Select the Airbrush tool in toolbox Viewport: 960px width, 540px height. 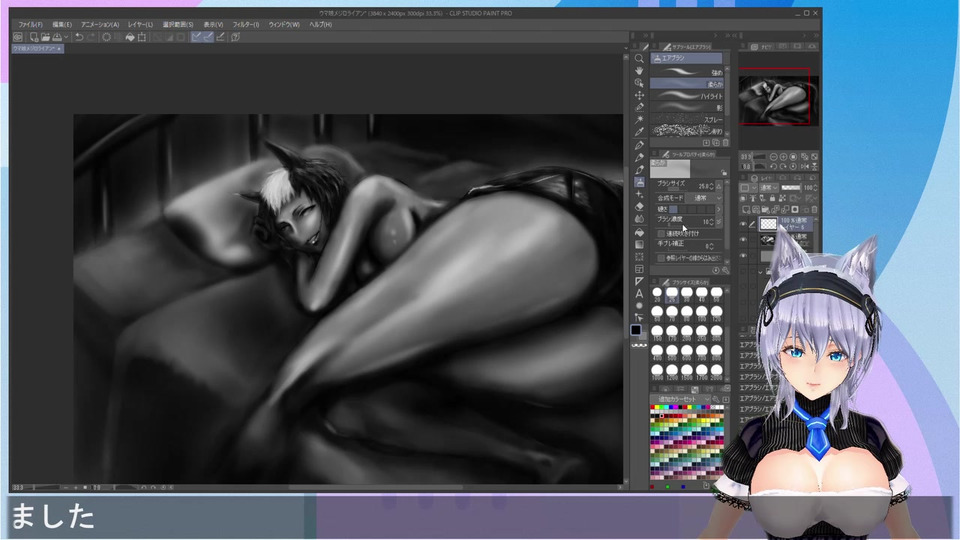[640, 182]
